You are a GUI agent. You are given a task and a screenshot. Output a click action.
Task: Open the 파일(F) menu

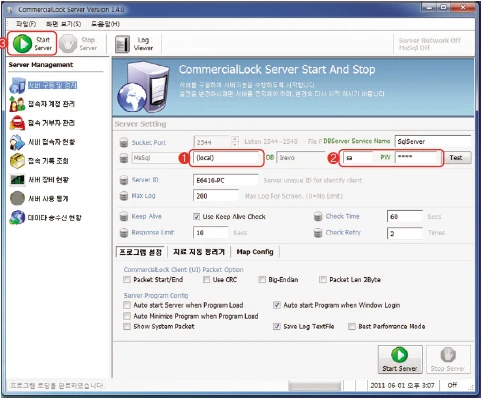pyautogui.click(x=26, y=24)
